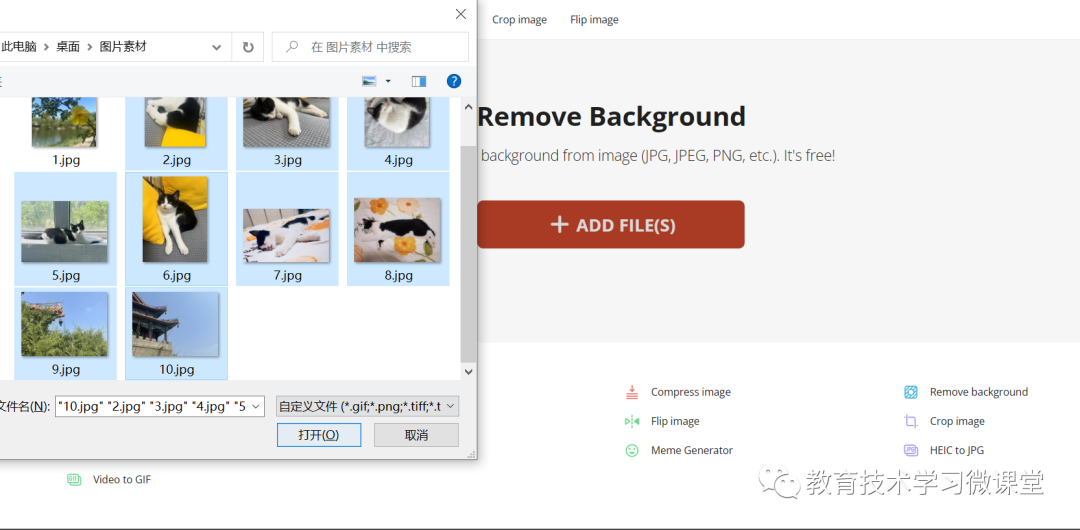Toggle the preview pane icon

[x=419, y=81]
